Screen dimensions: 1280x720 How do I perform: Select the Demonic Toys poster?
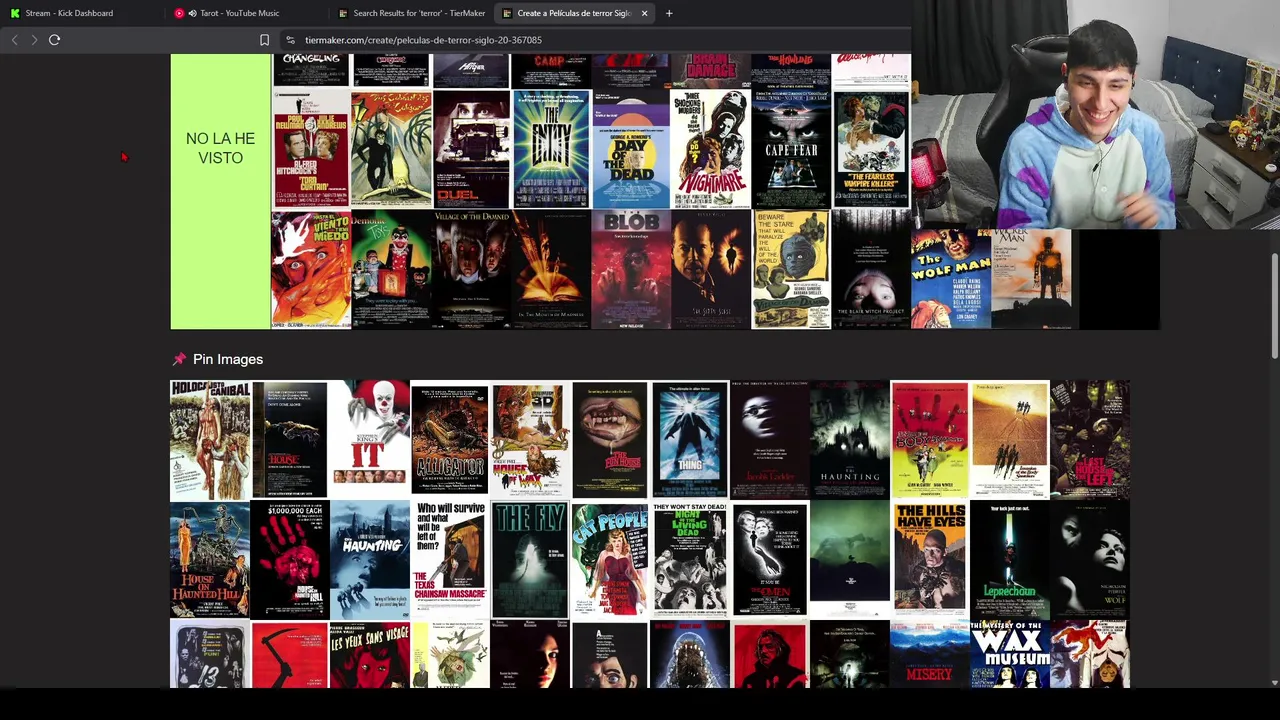pos(391,270)
